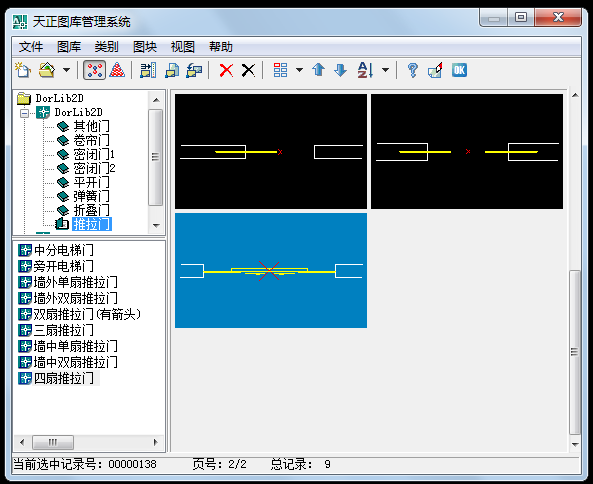Select the 其他门 category
This screenshot has height=484, width=593.
coord(92,126)
